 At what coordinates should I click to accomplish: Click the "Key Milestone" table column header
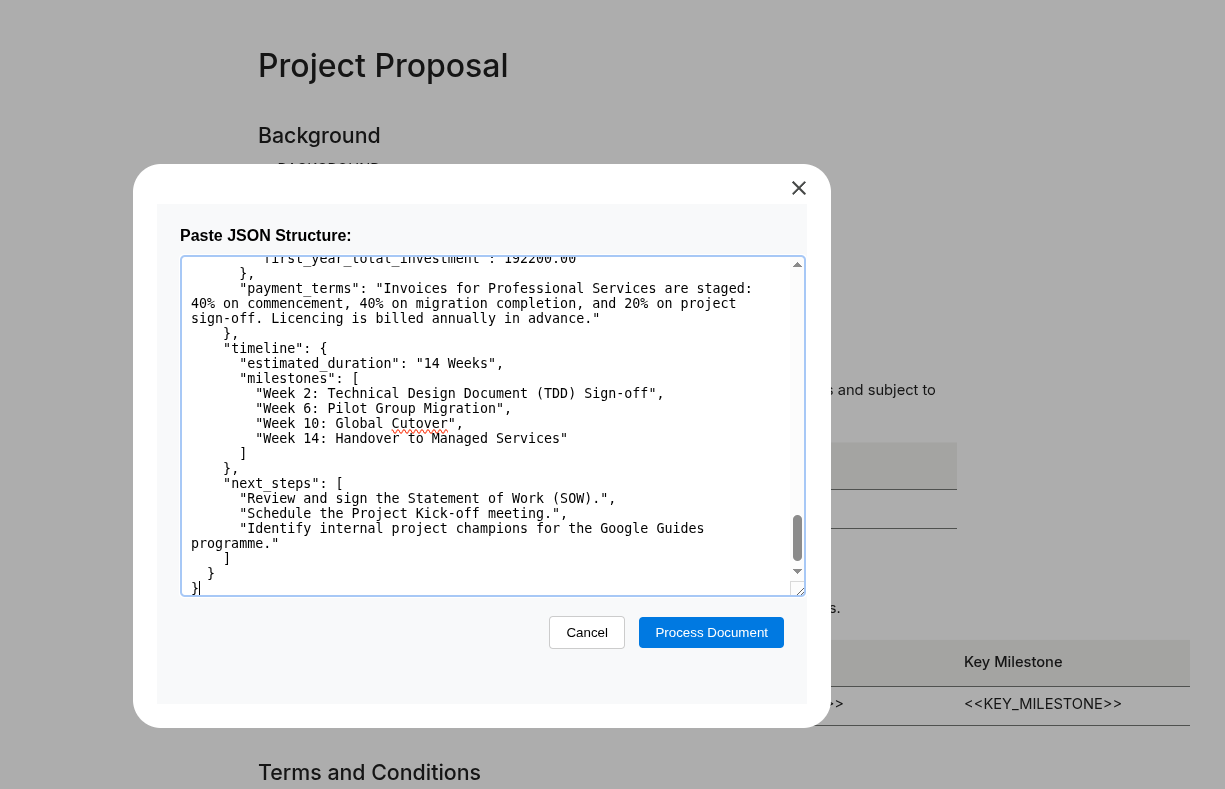pyautogui.click(x=1013, y=662)
